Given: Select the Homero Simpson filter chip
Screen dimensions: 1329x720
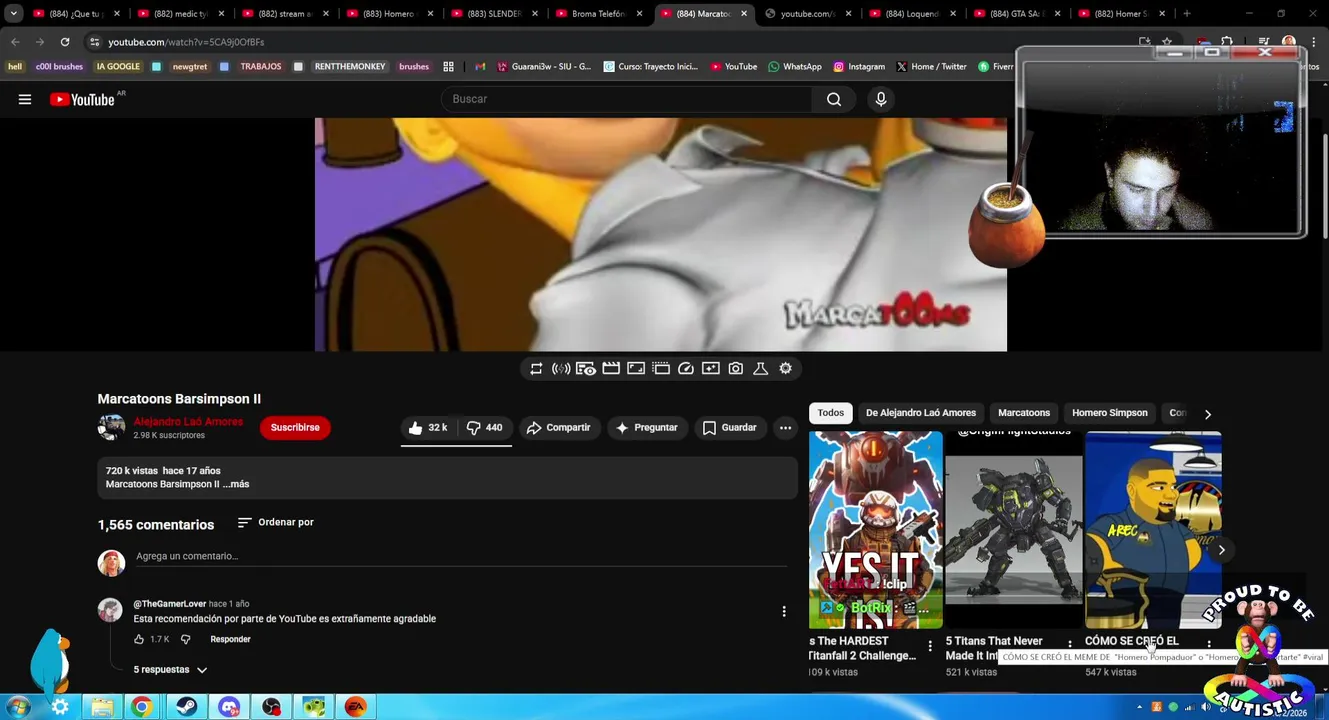Looking at the screenshot, I should (x=1110, y=413).
